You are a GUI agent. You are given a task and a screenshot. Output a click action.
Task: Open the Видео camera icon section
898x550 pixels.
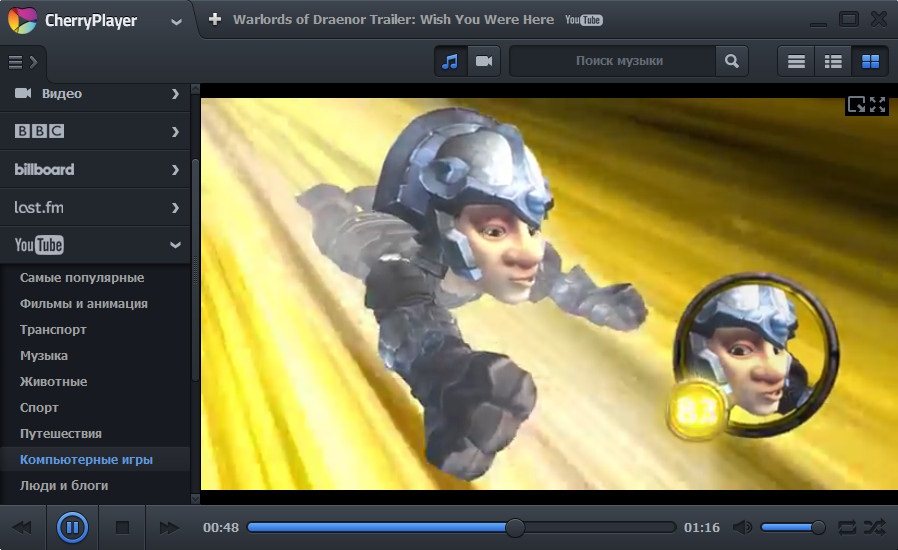click(x=23, y=93)
